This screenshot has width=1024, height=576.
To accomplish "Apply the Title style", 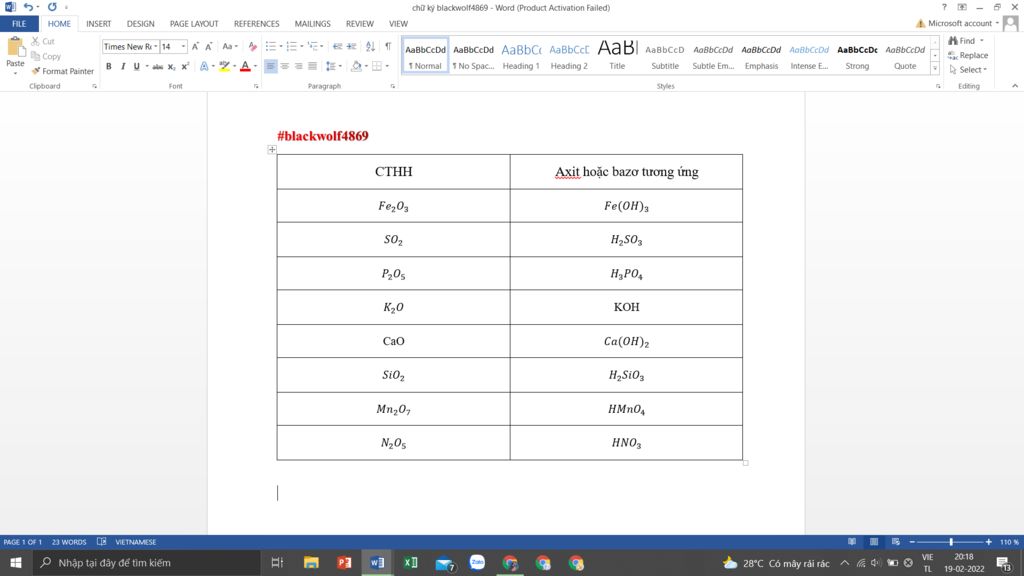I will tap(617, 56).
